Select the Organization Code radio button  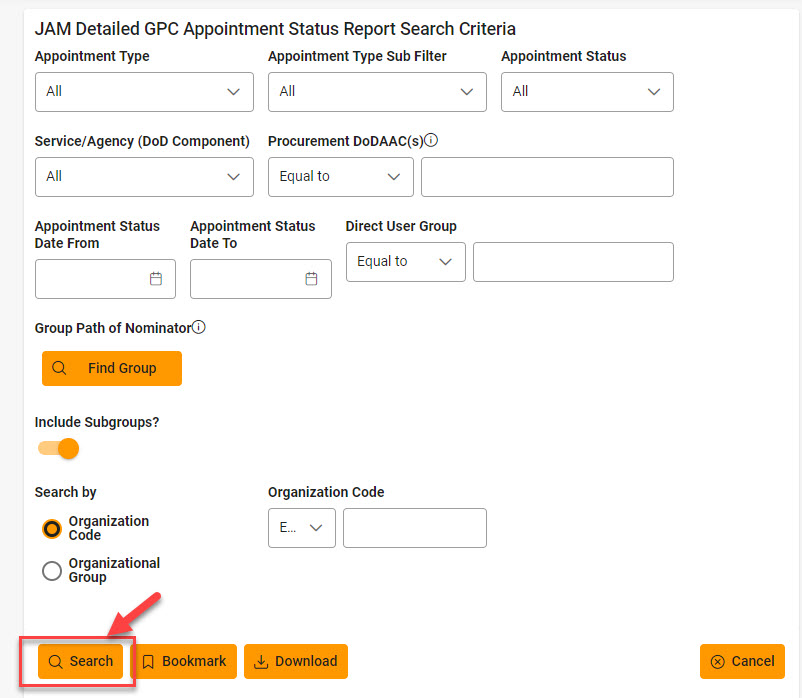coord(51,528)
